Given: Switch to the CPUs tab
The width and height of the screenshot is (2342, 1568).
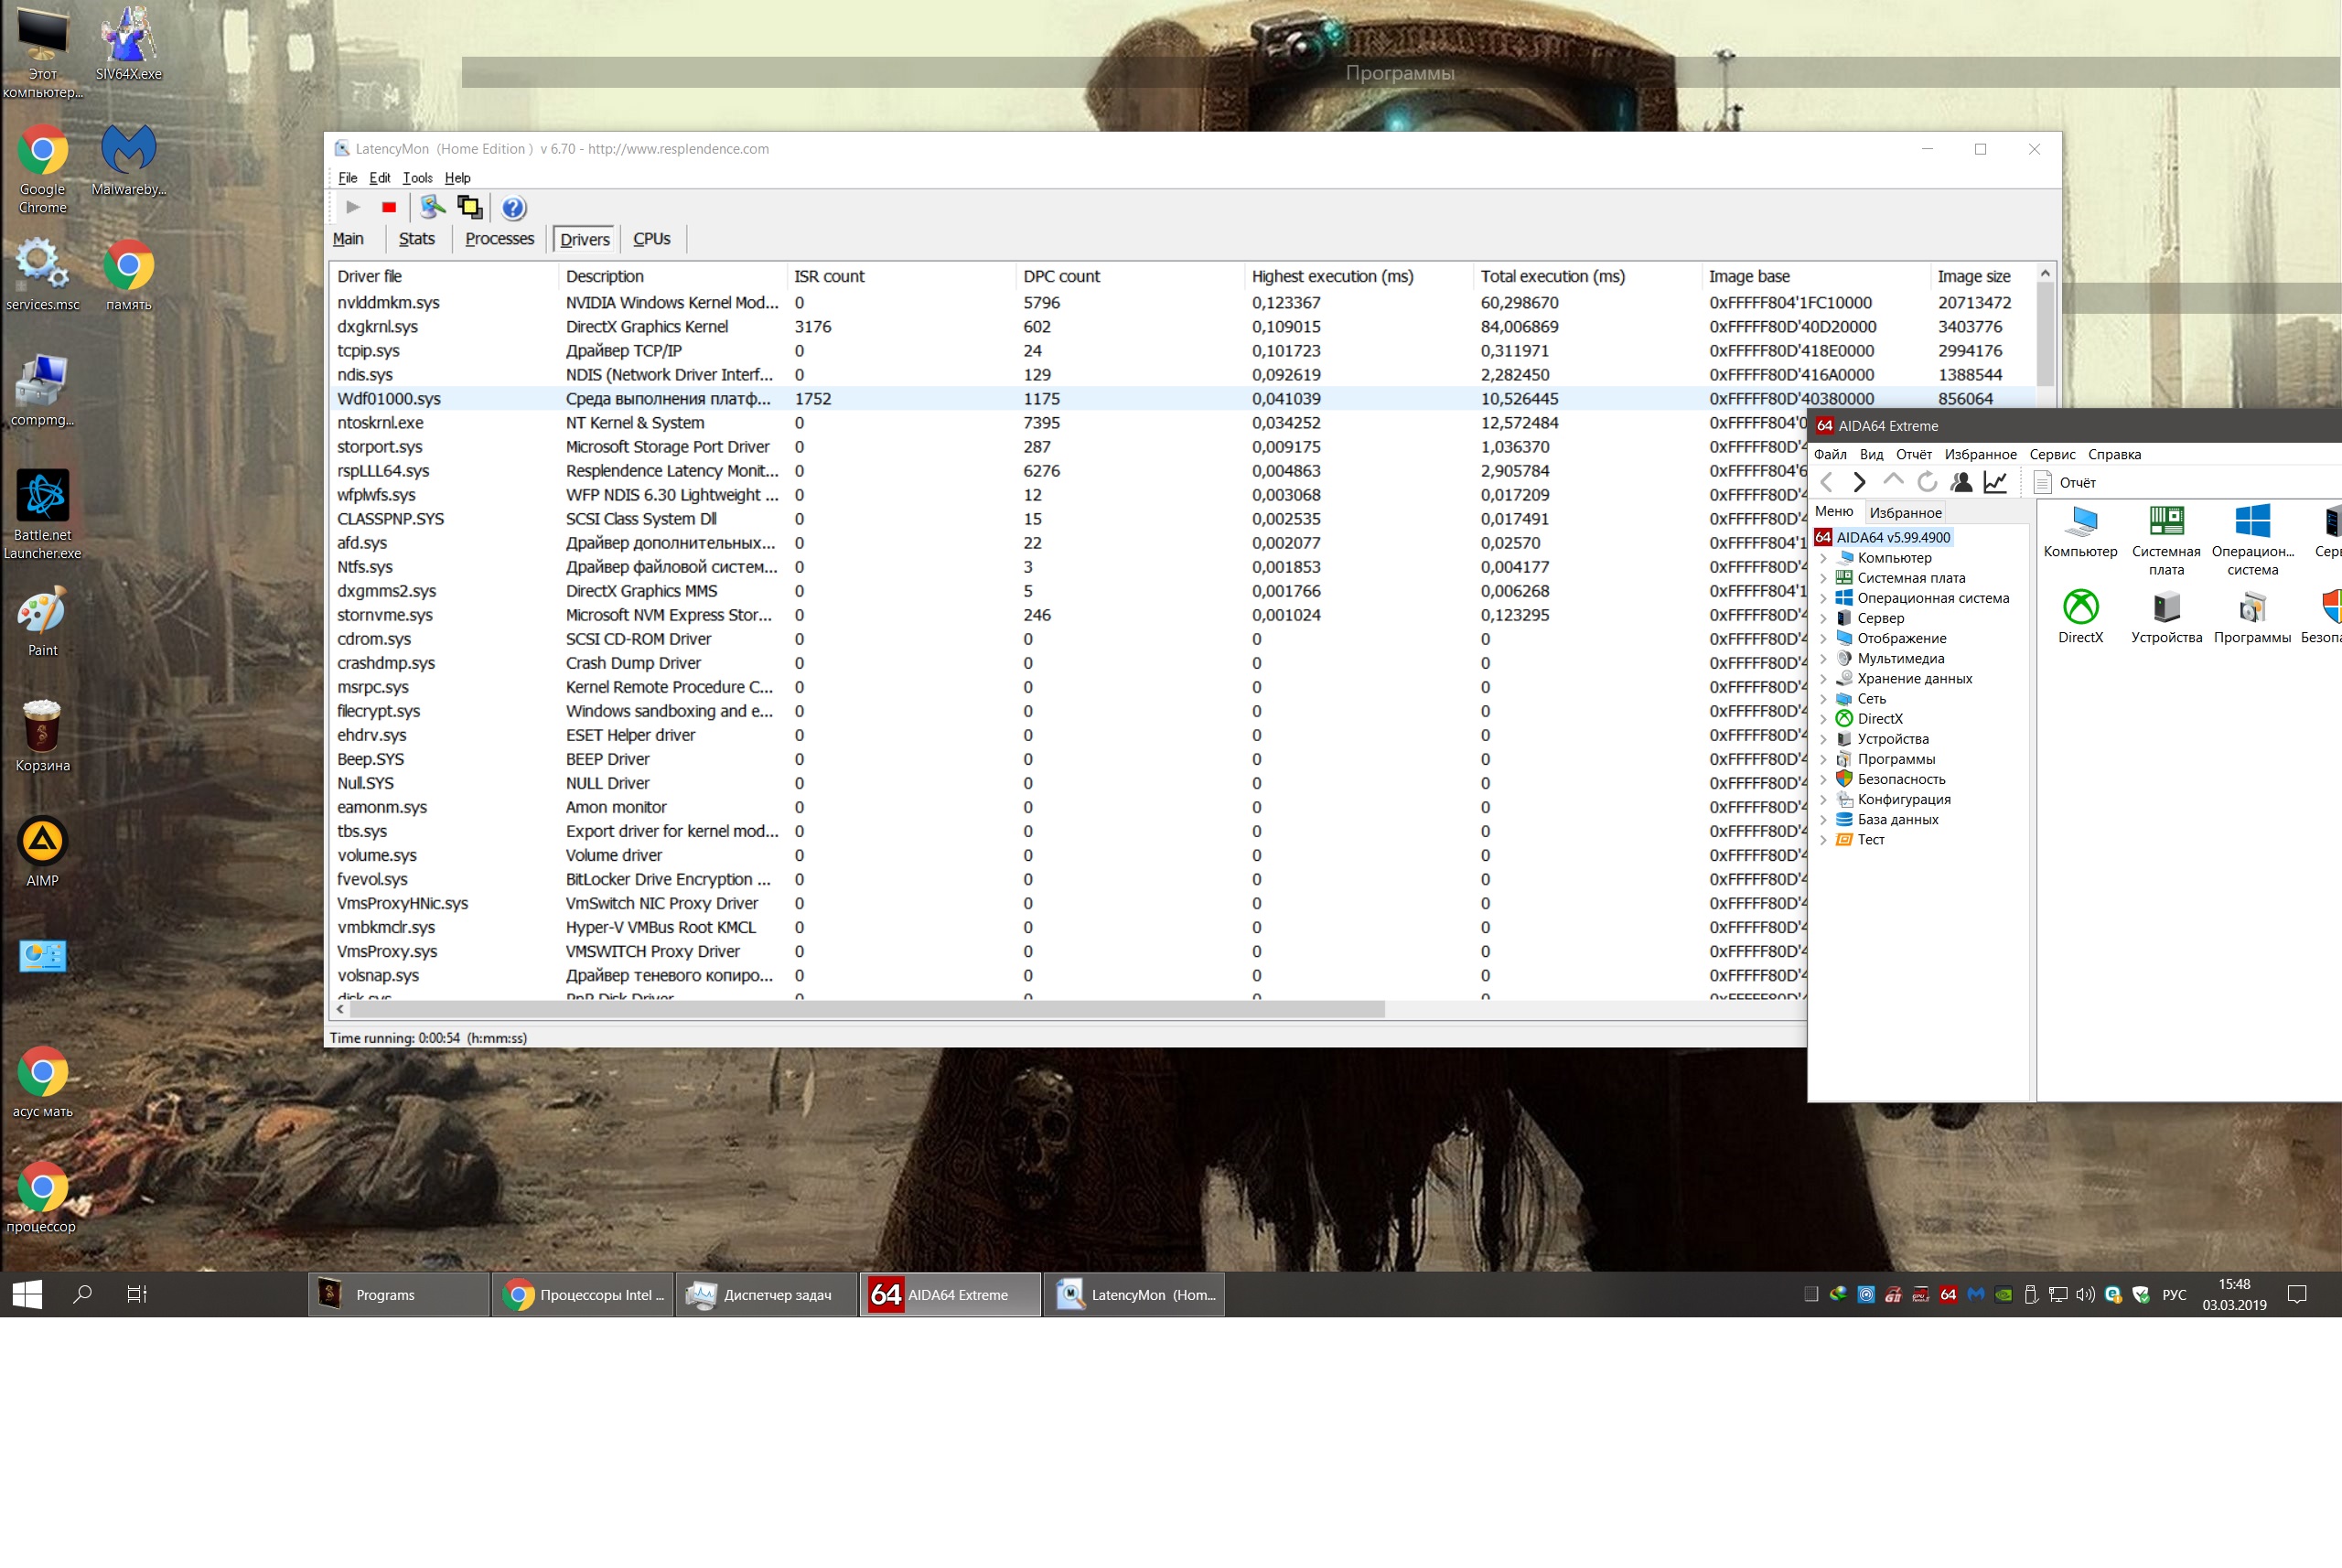Looking at the screenshot, I should click(x=651, y=239).
